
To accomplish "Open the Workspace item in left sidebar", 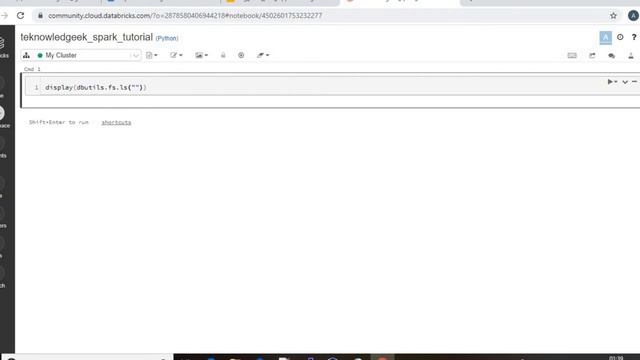I will point(3,118).
